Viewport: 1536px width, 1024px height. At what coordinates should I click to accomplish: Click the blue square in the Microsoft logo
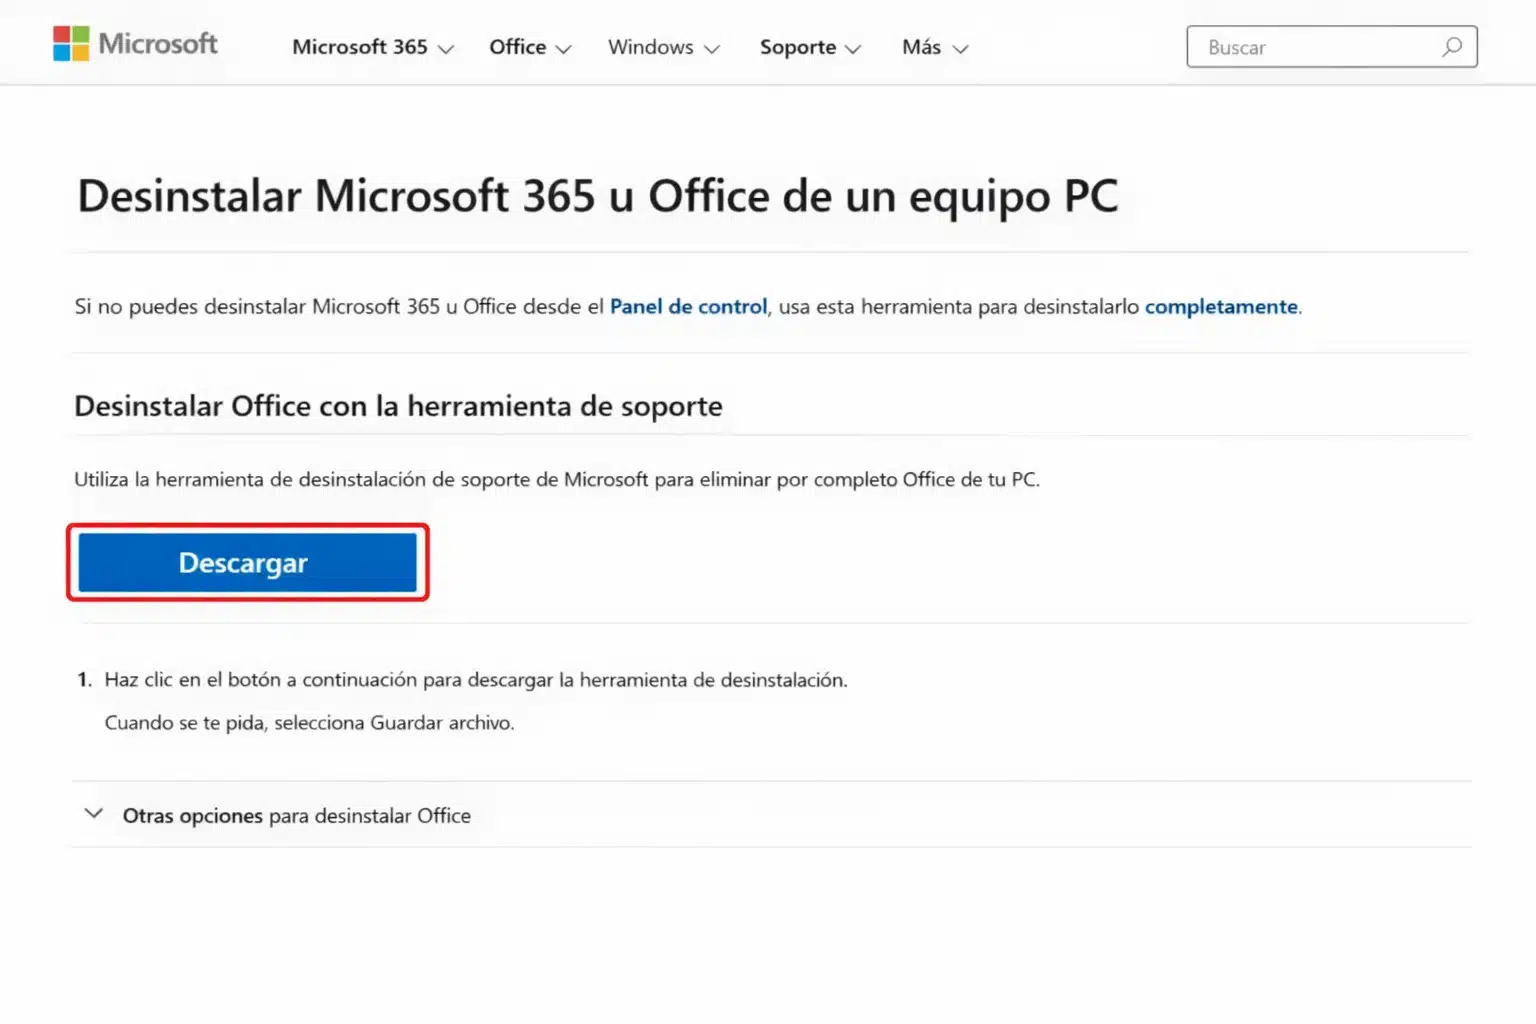click(61, 52)
